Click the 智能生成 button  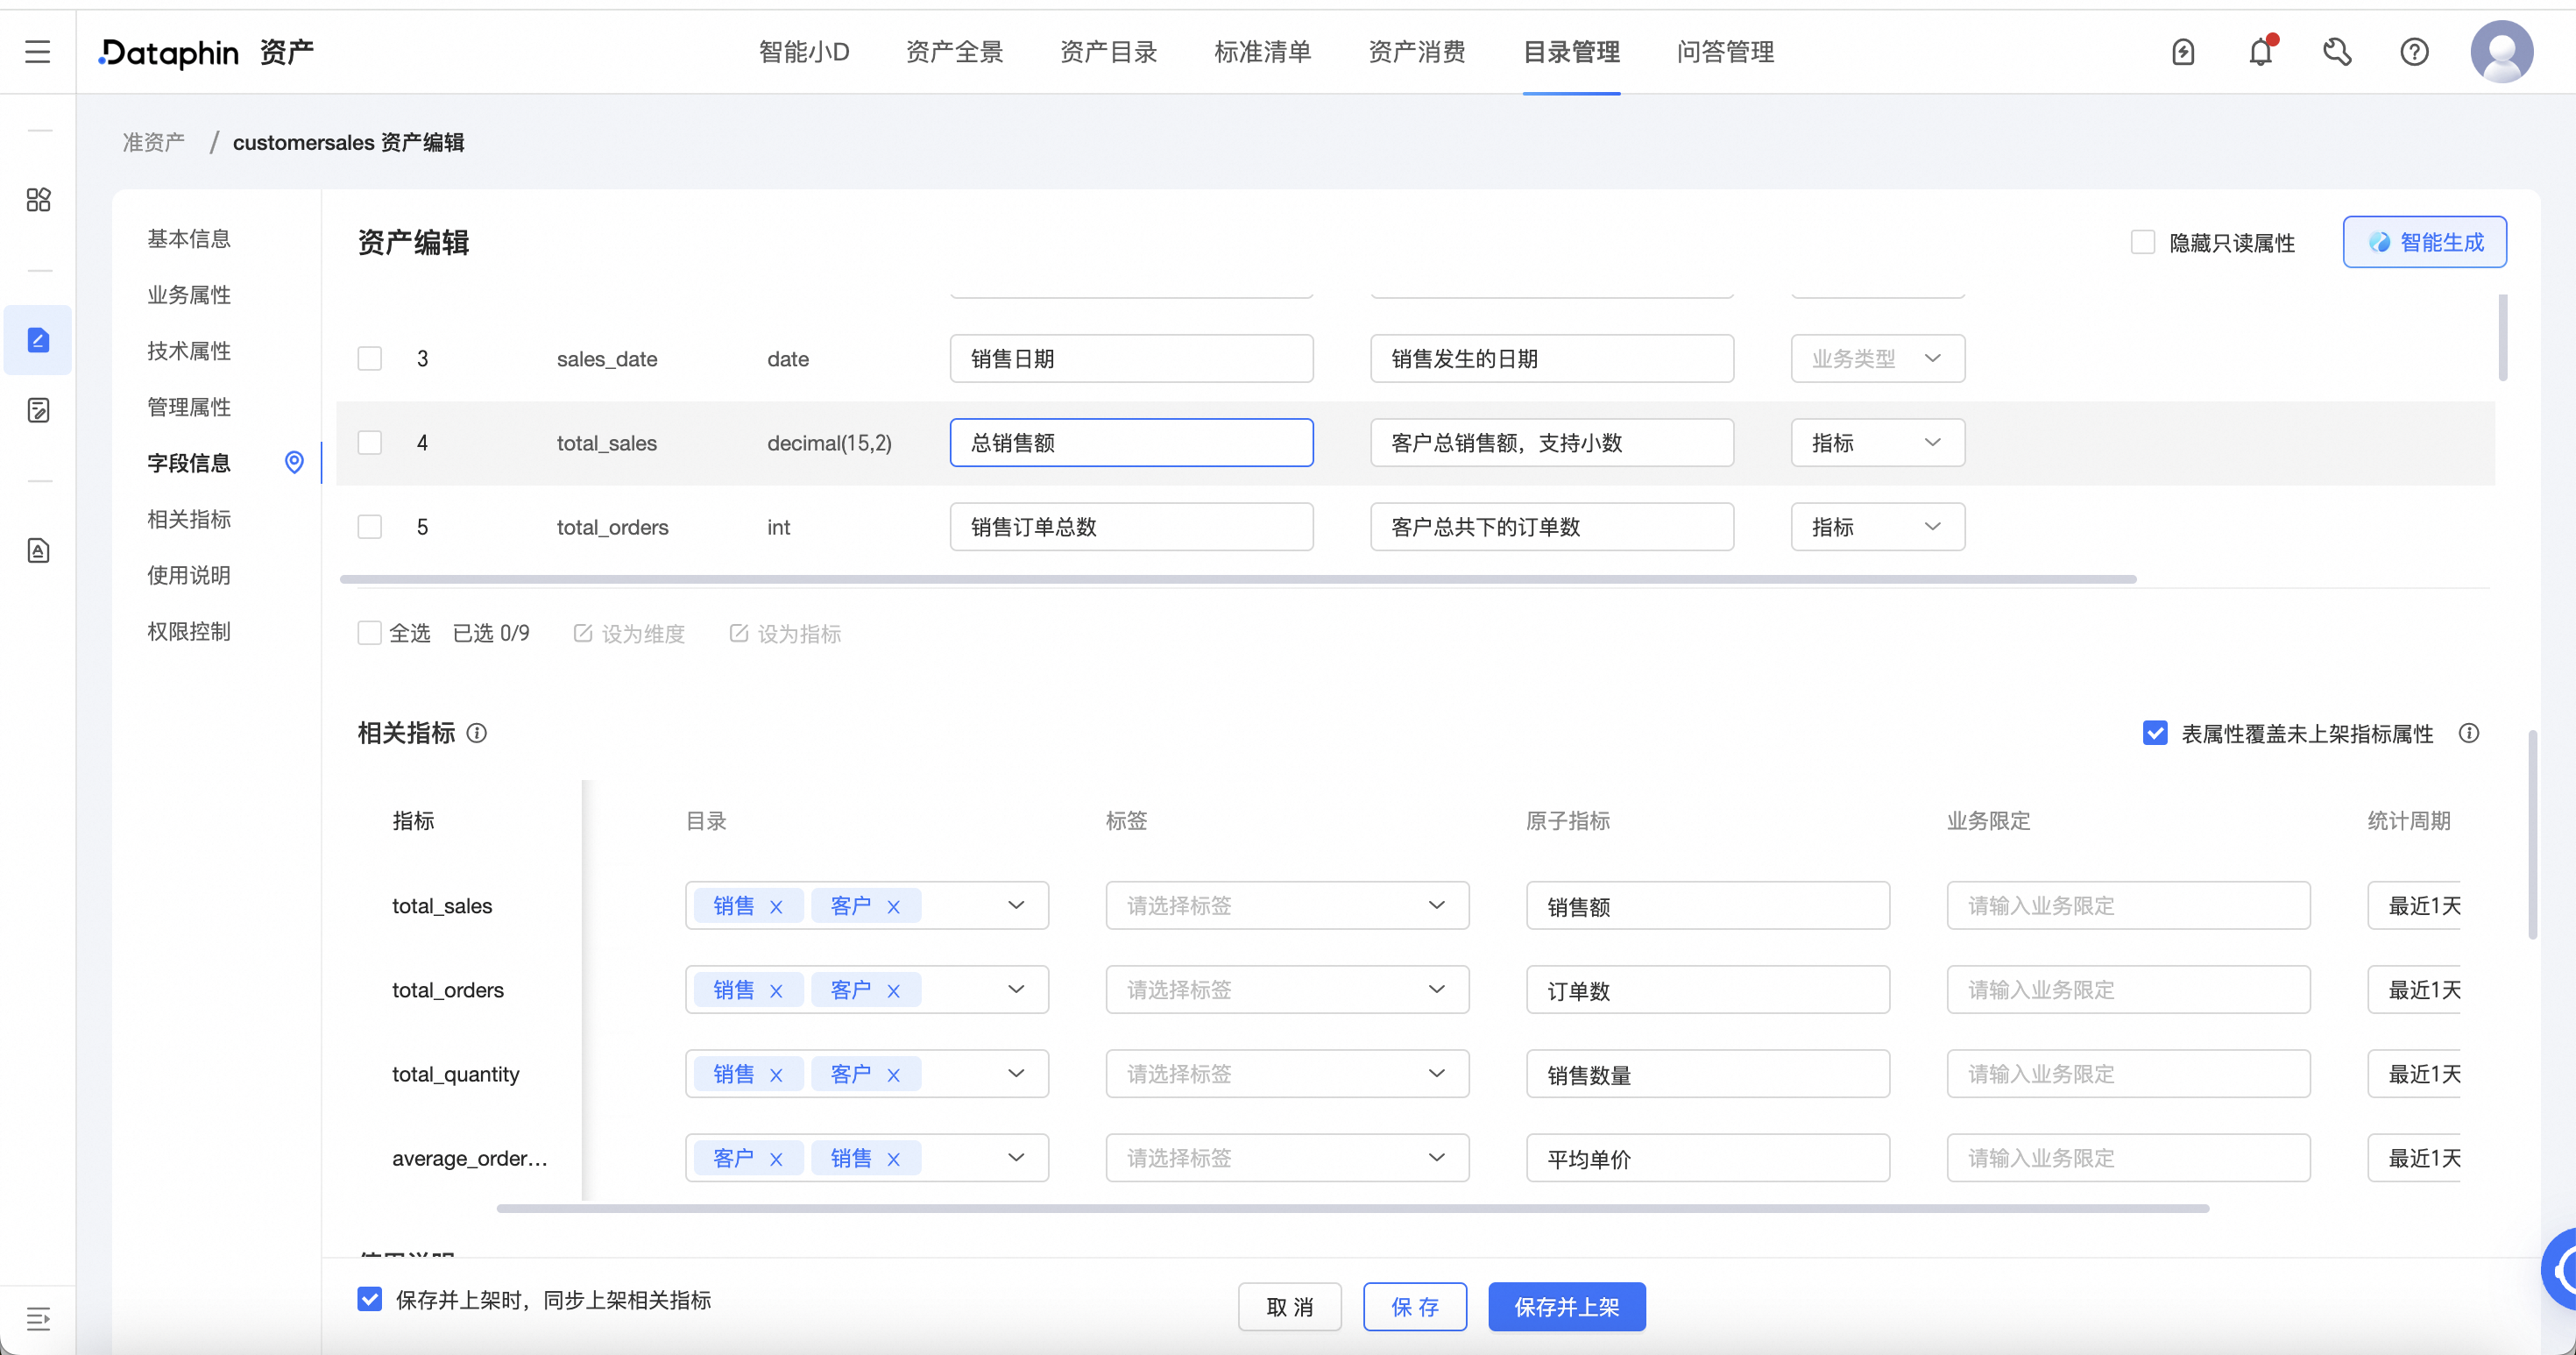(x=2424, y=241)
